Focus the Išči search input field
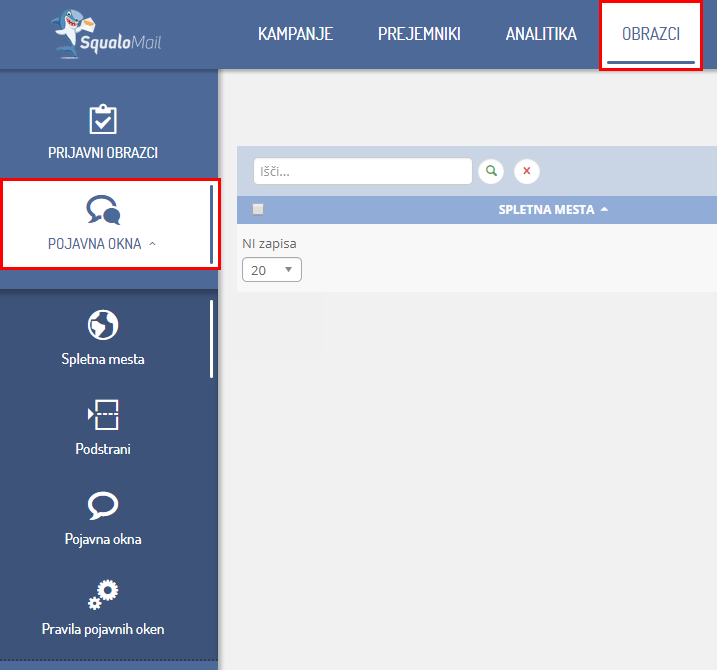 coord(362,171)
